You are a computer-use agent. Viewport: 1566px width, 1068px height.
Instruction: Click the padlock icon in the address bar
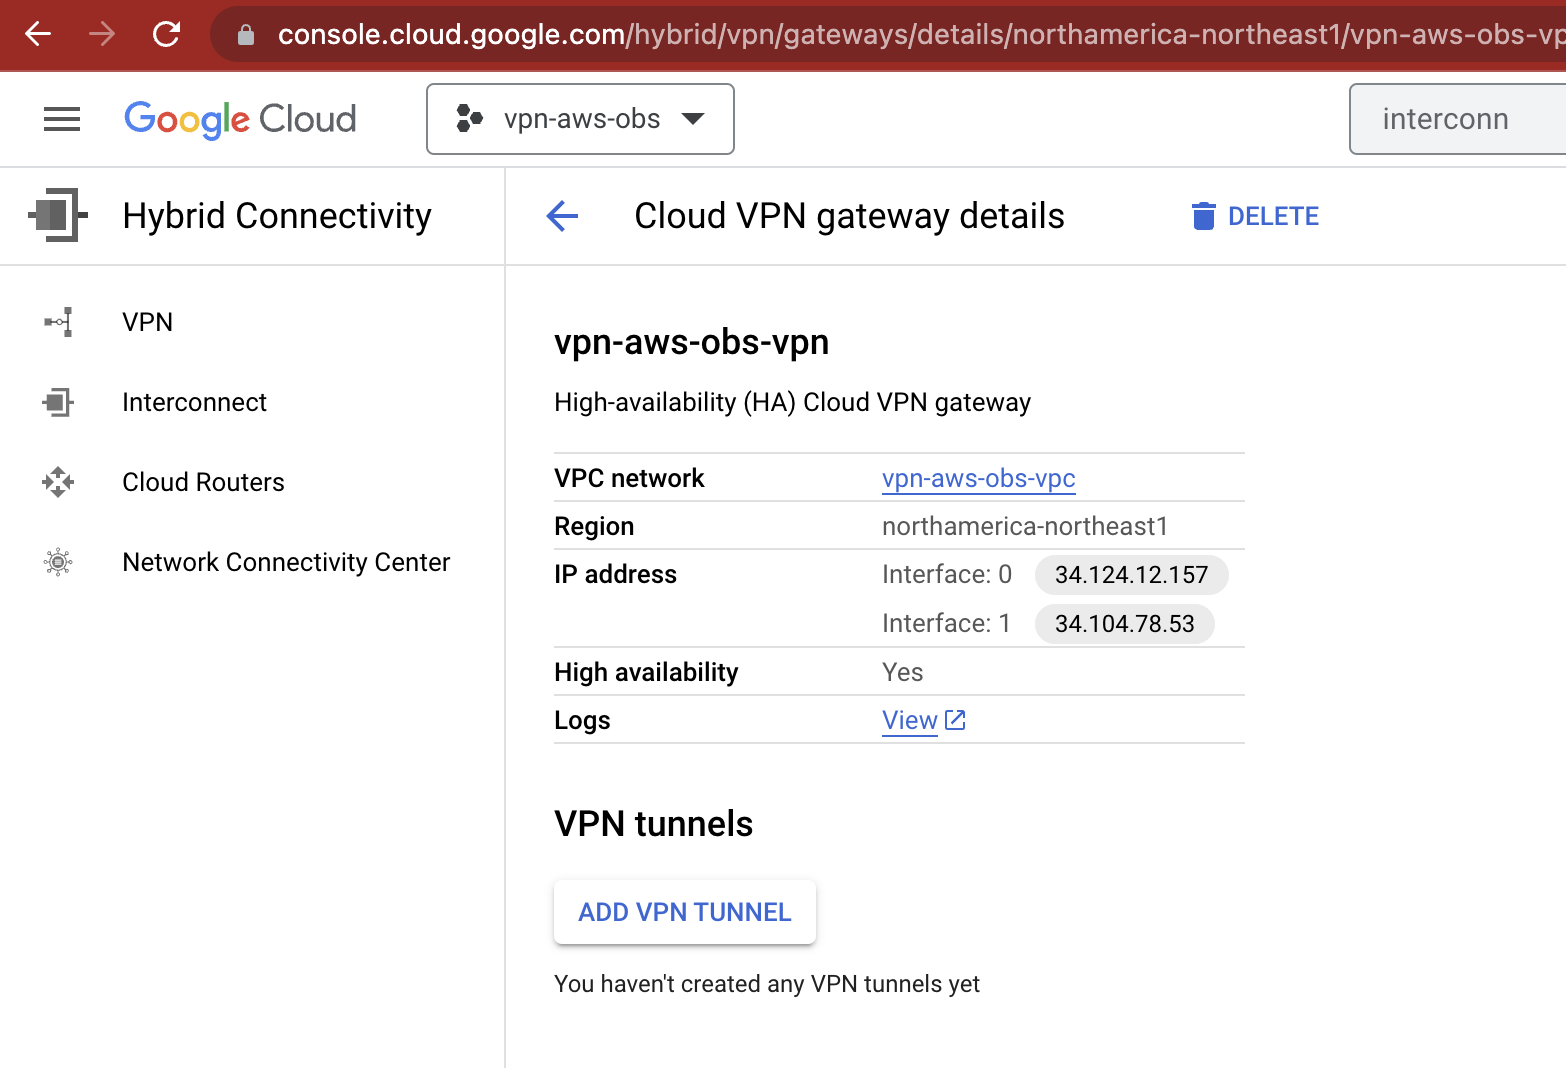244,33
